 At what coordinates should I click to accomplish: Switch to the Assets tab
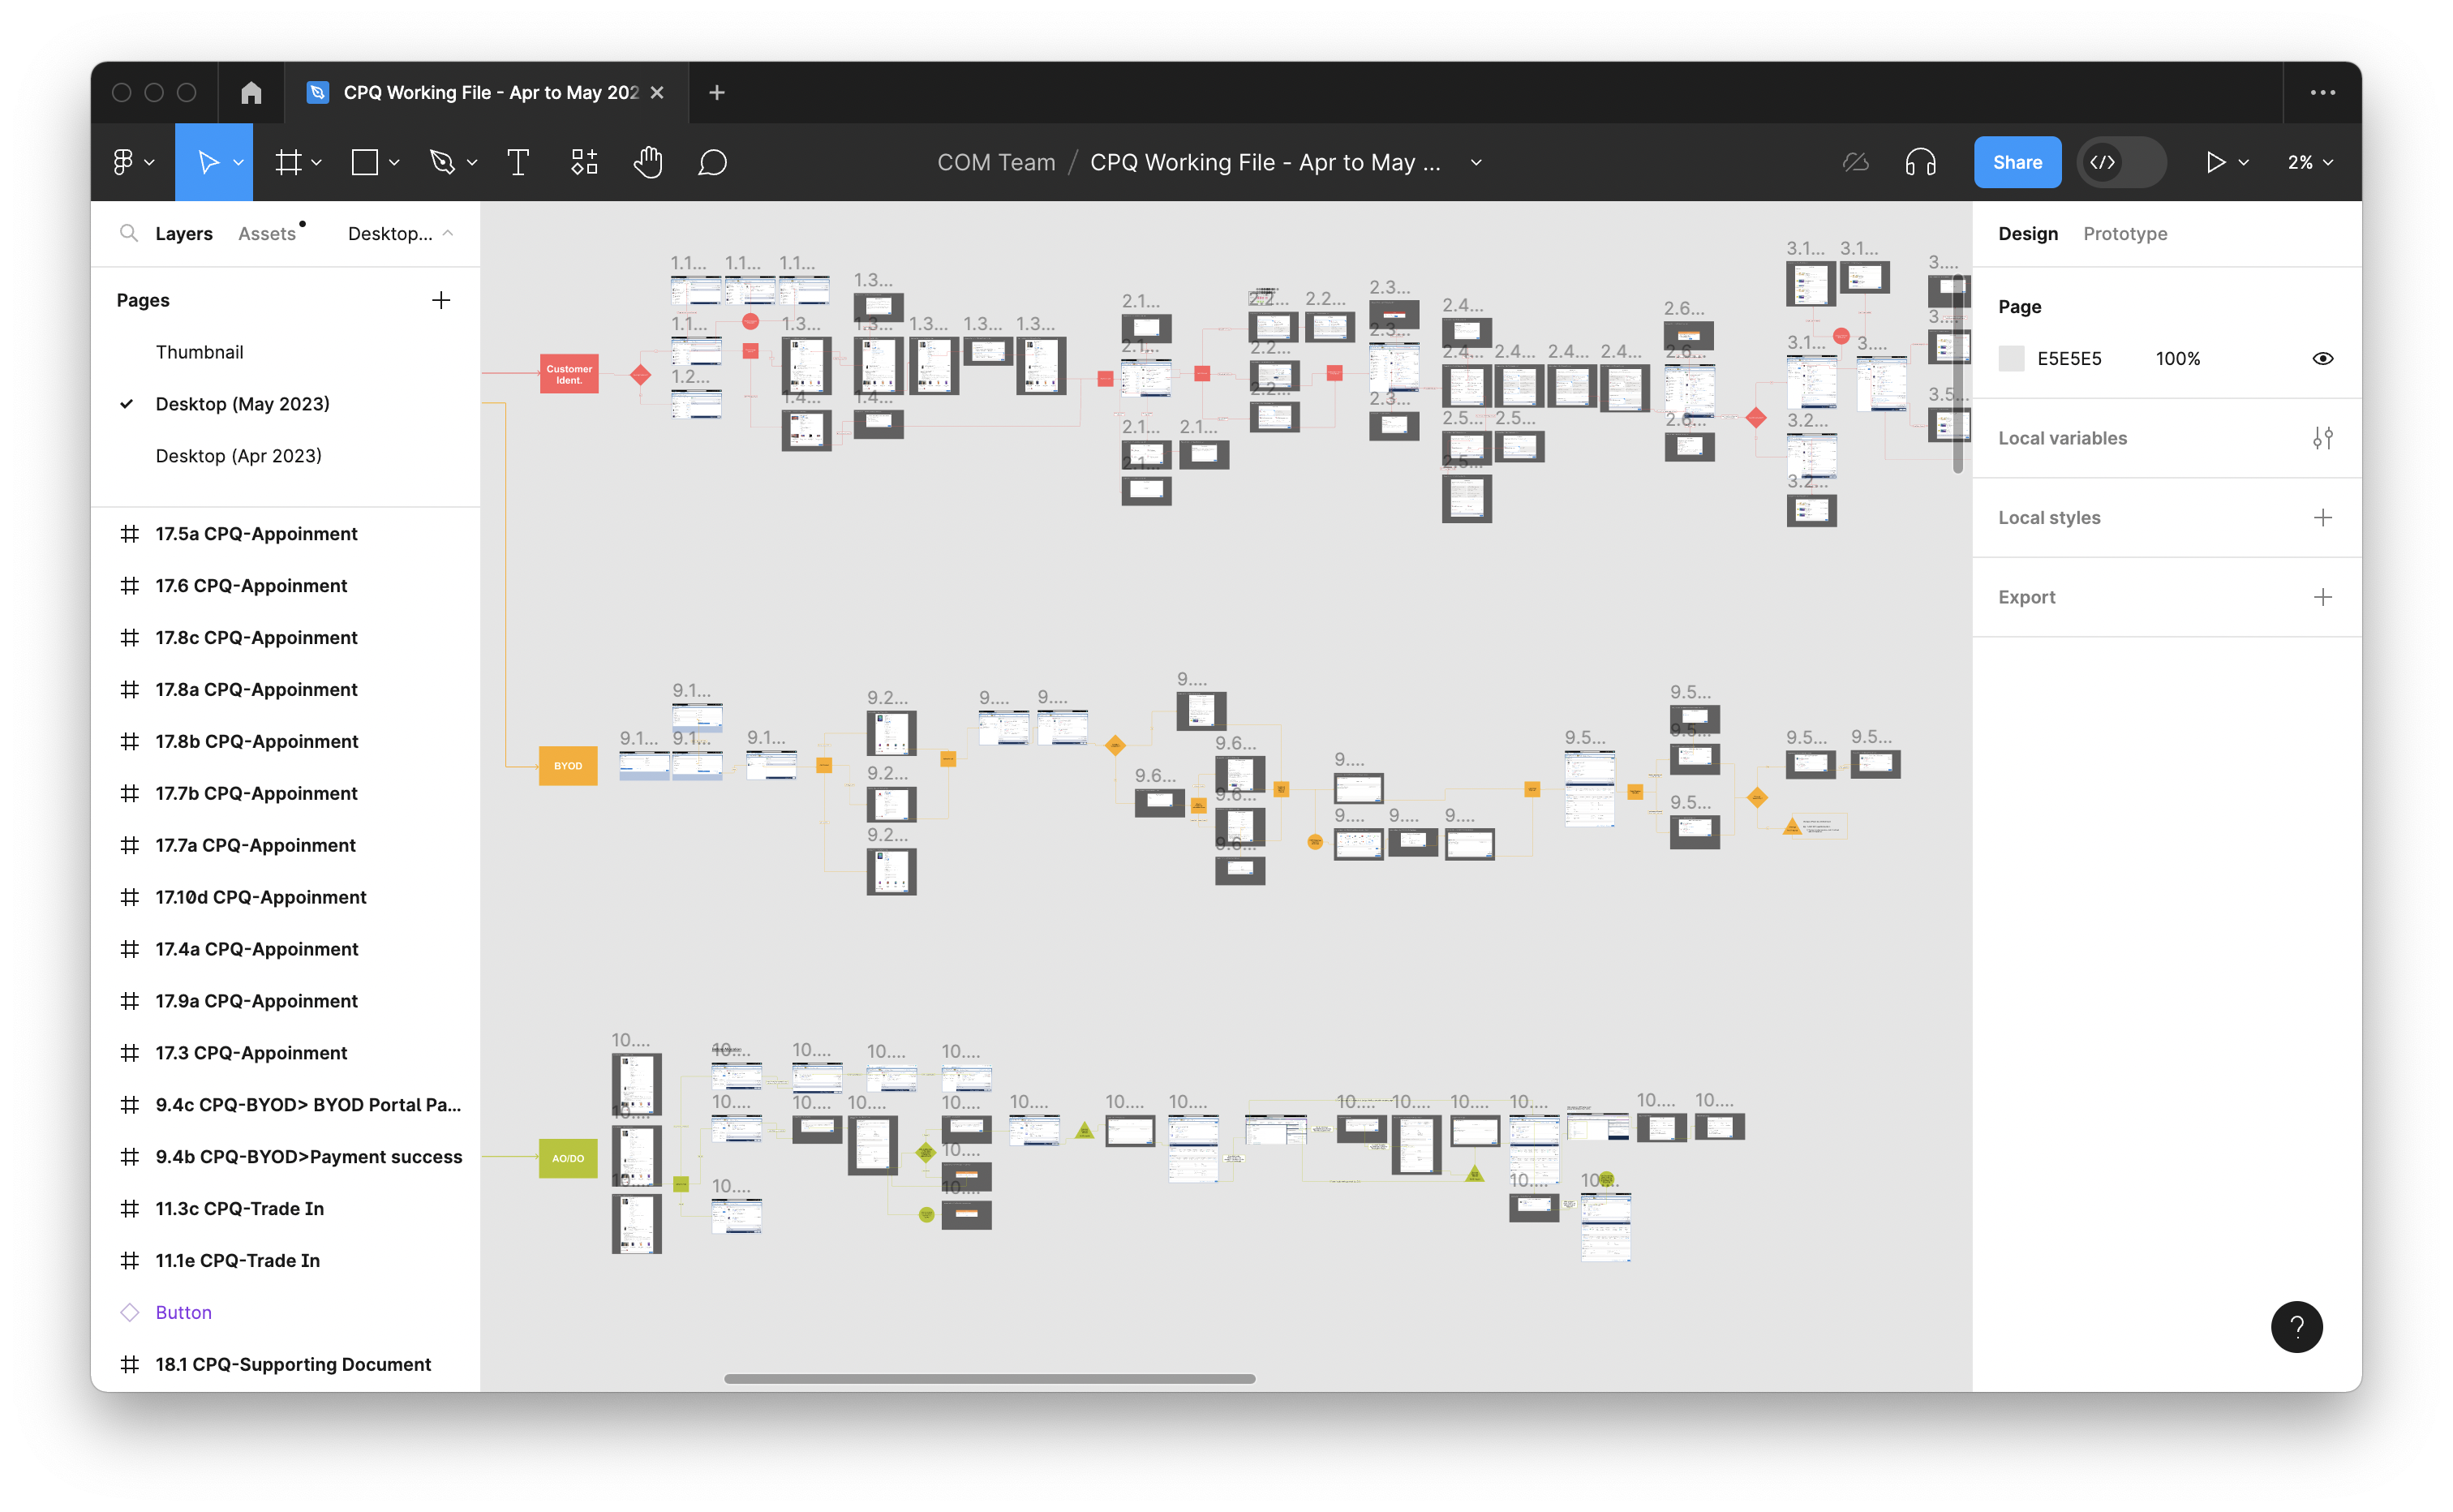(x=266, y=233)
